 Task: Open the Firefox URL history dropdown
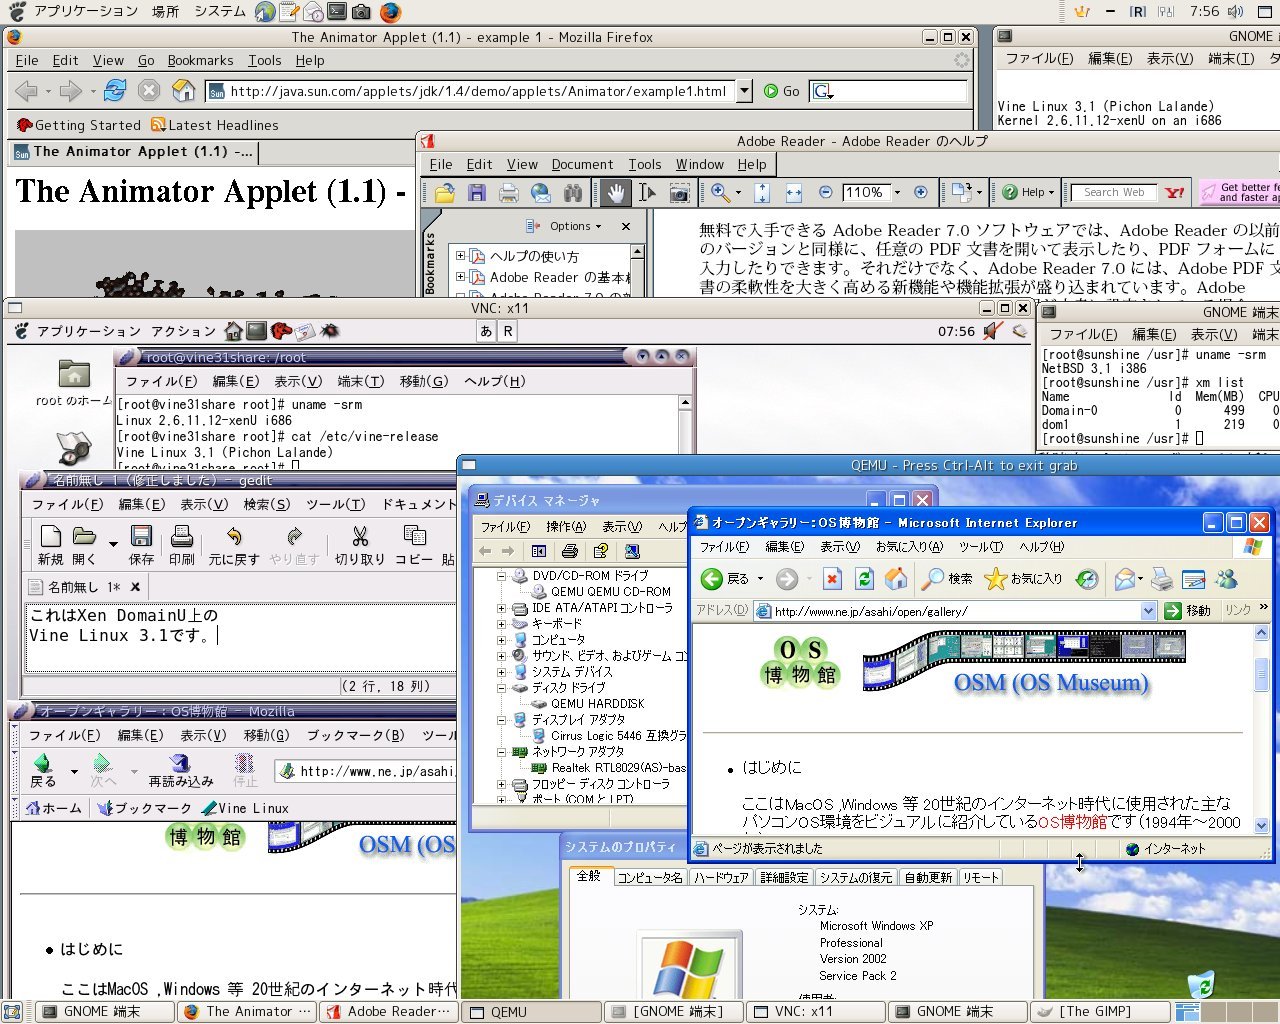pos(744,91)
